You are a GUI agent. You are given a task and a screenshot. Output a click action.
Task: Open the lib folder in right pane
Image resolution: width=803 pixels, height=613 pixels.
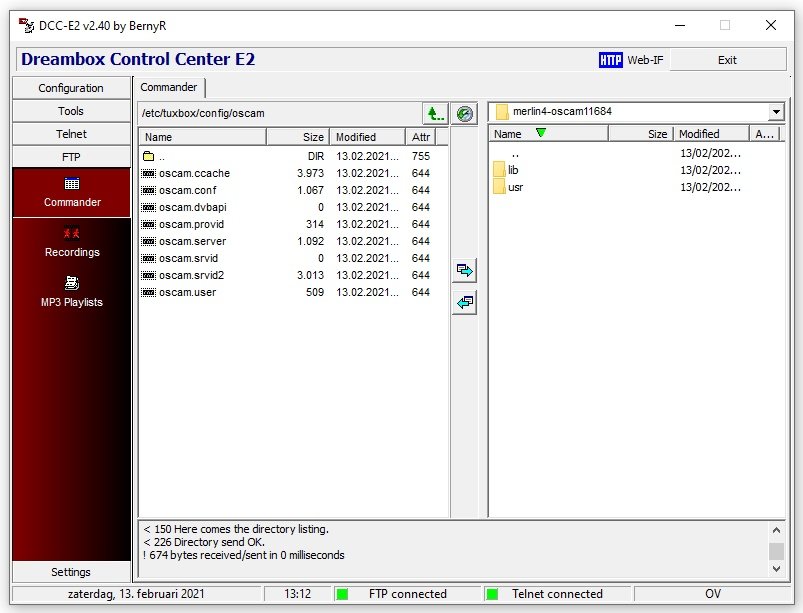pos(512,170)
